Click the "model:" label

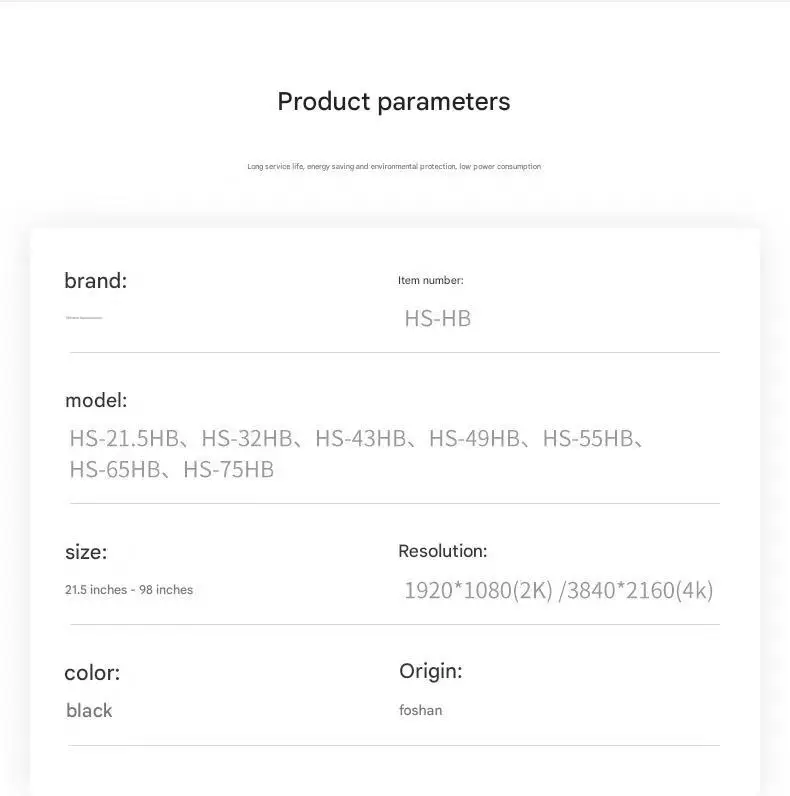(x=96, y=401)
